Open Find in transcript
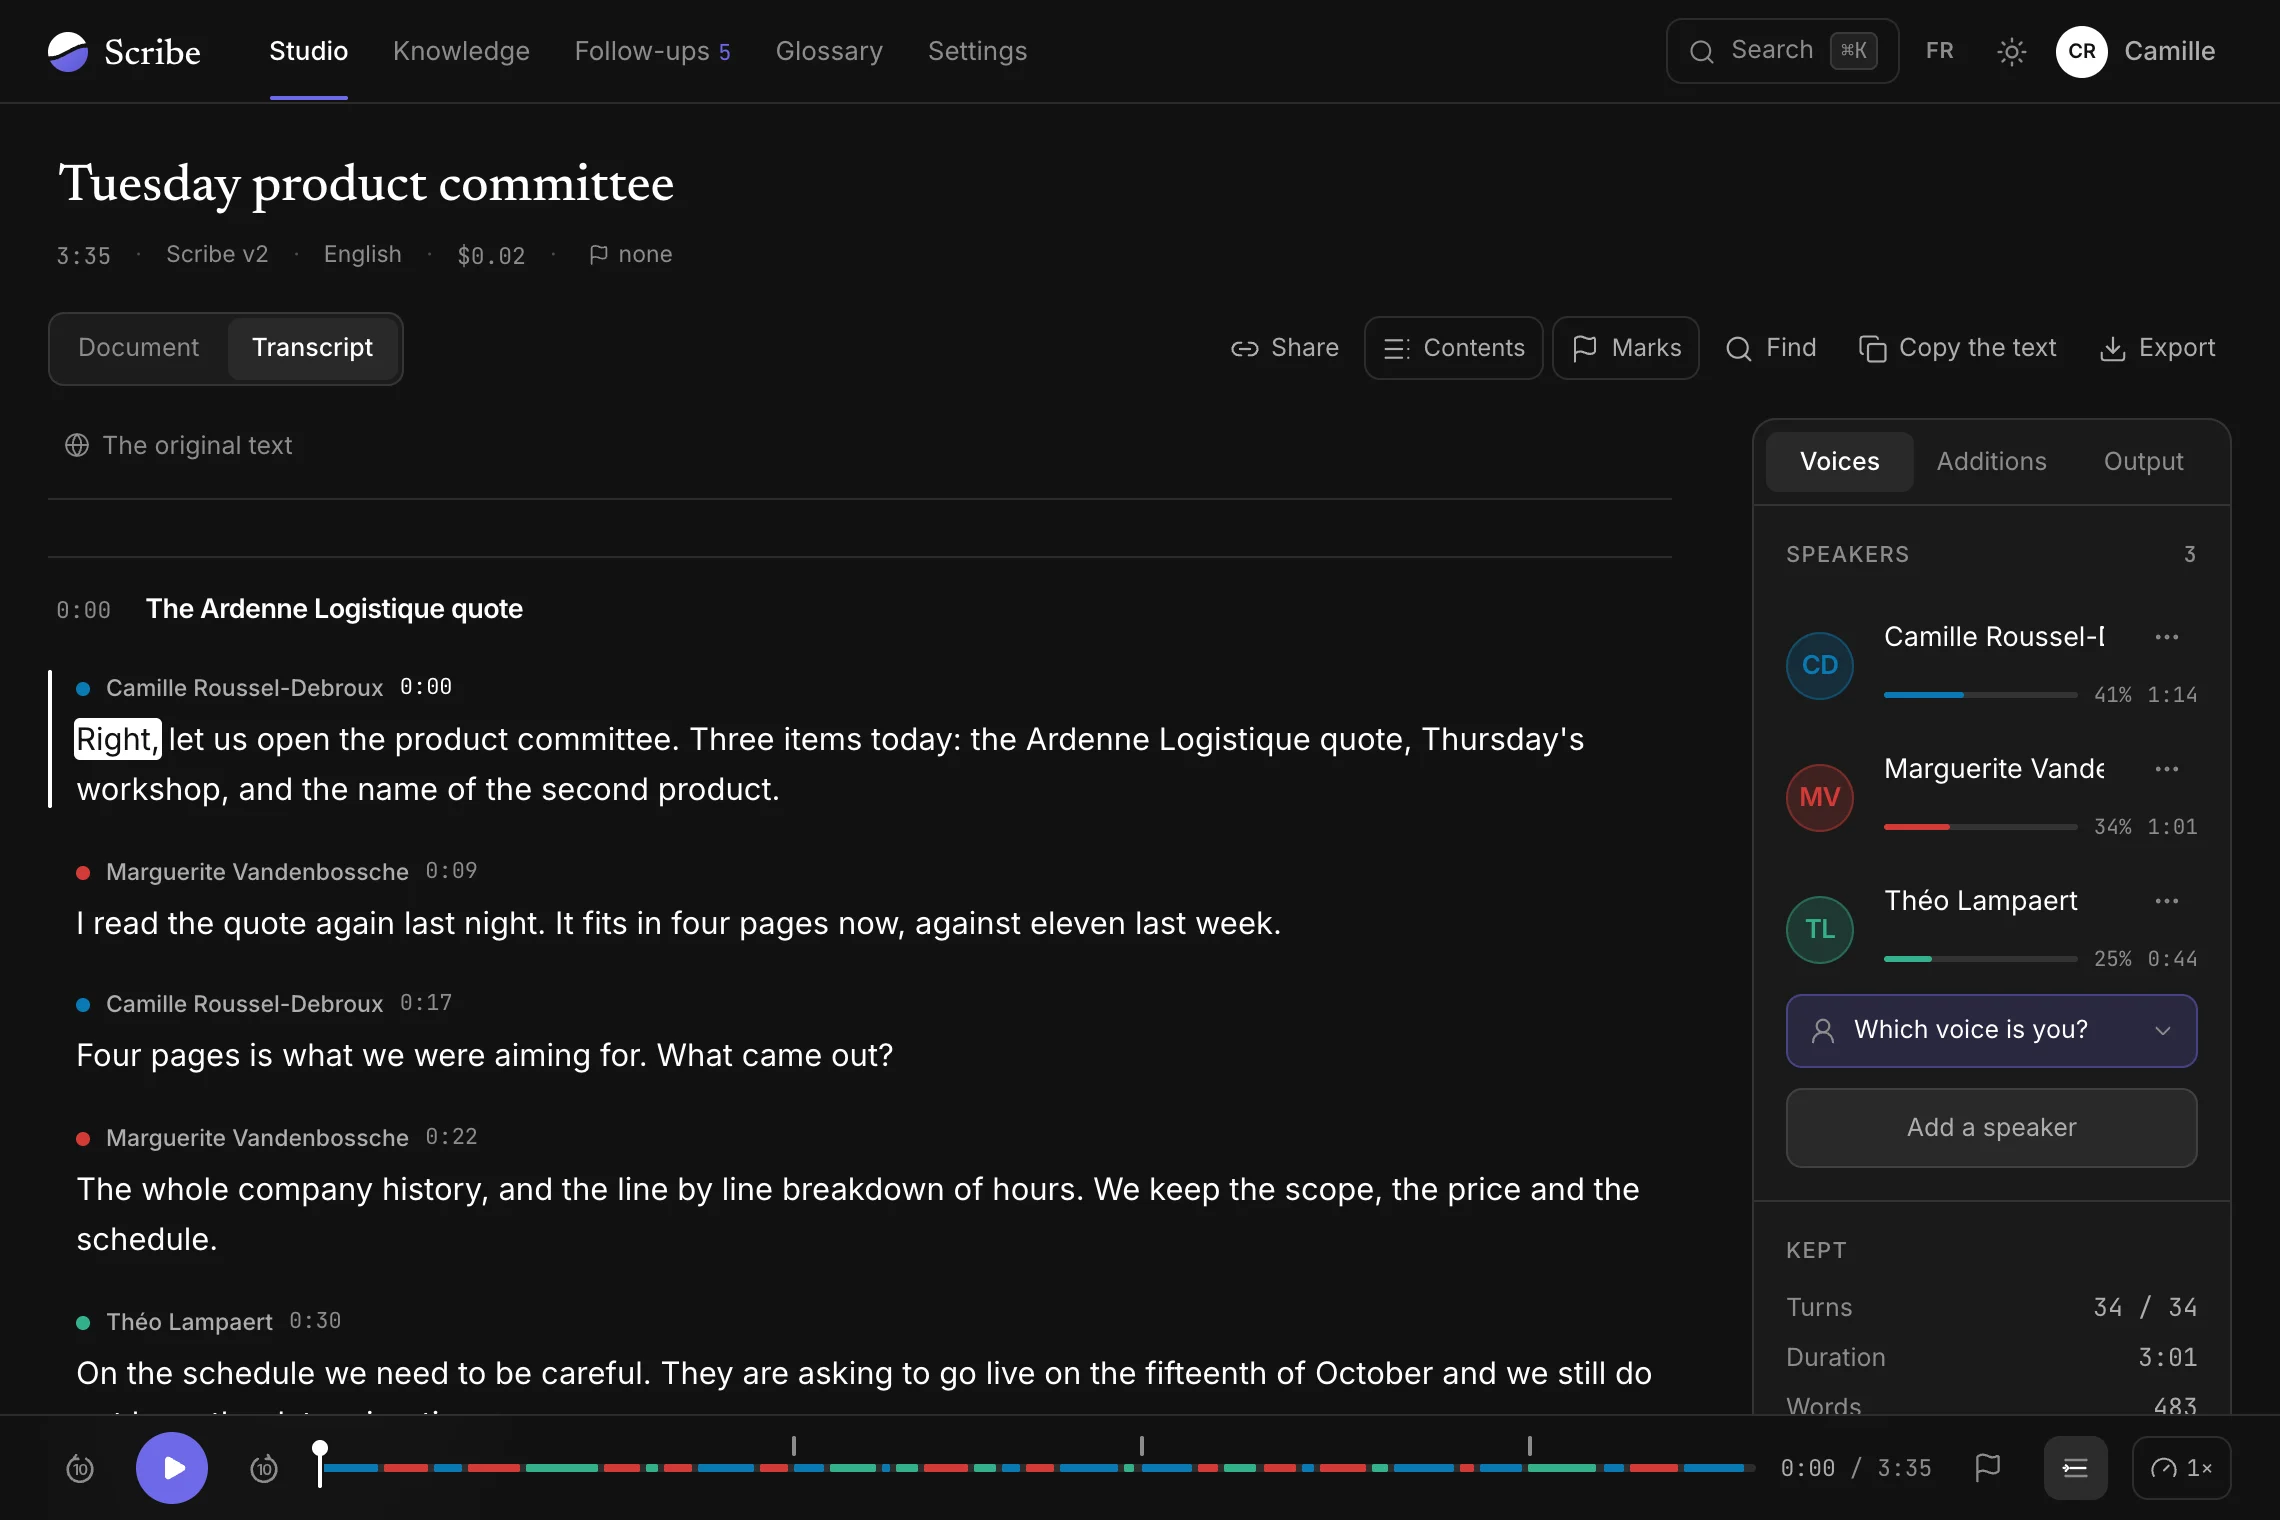The image size is (2280, 1520). (x=1771, y=348)
